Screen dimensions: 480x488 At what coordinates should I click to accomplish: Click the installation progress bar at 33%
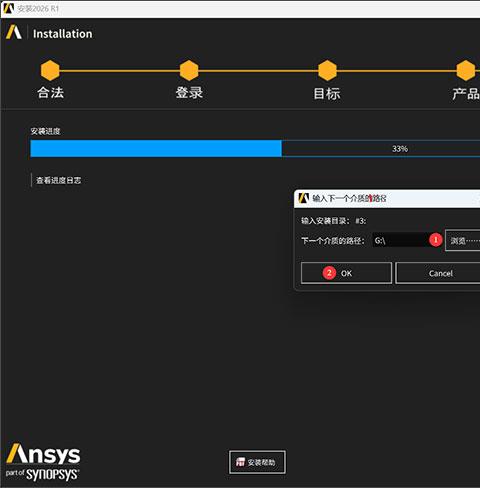point(255,148)
